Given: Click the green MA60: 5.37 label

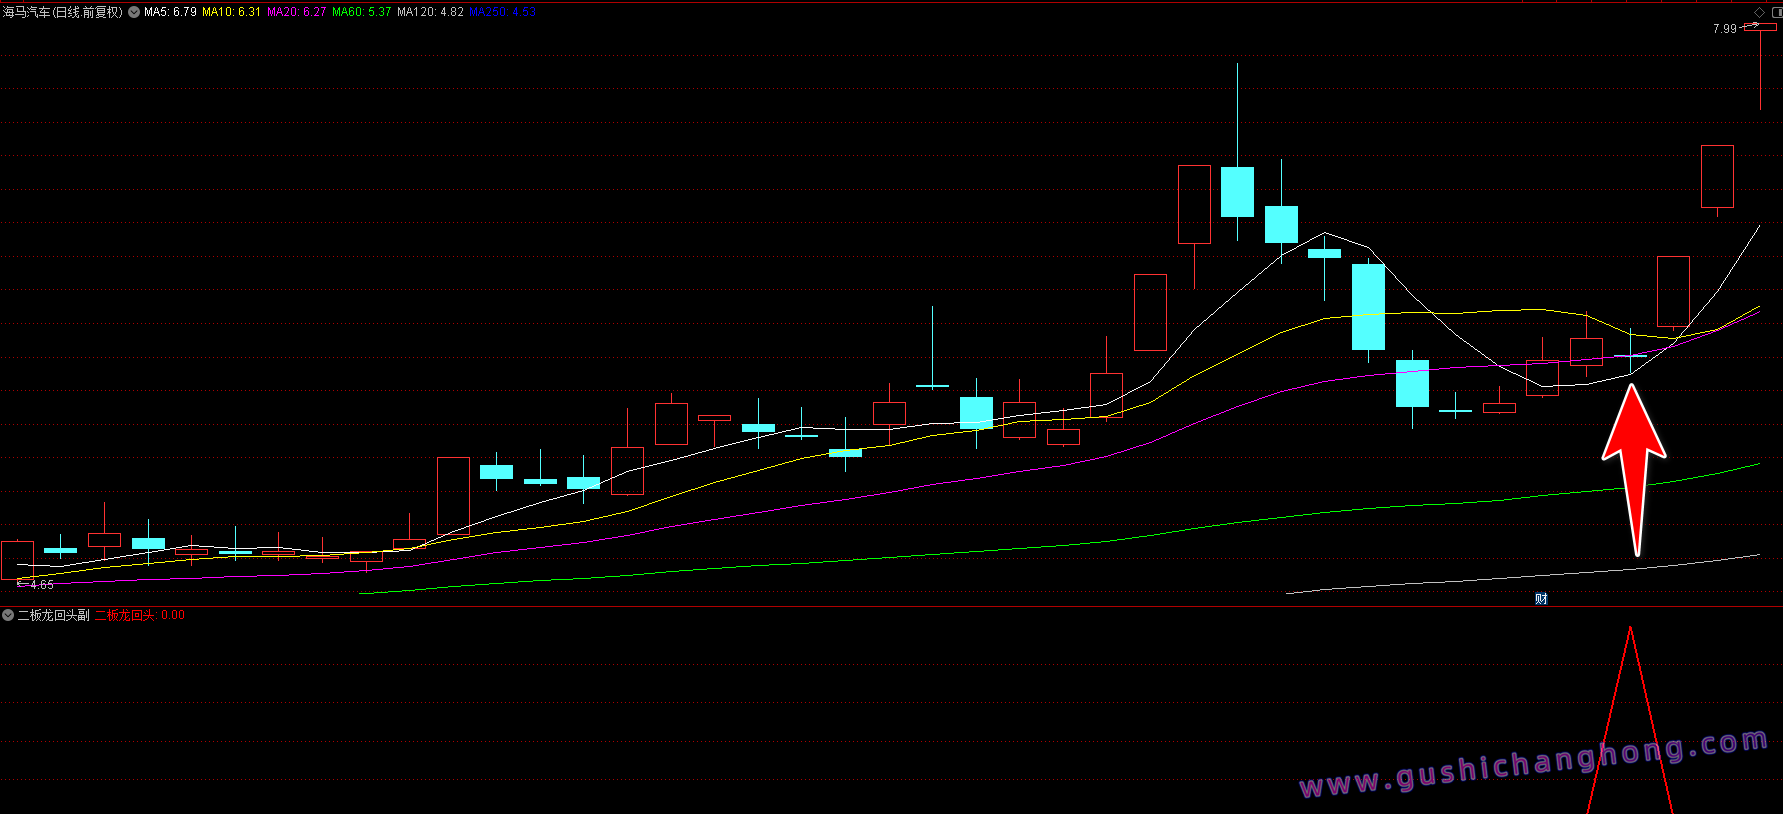Looking at the screenshot, I should pos(361,12).
